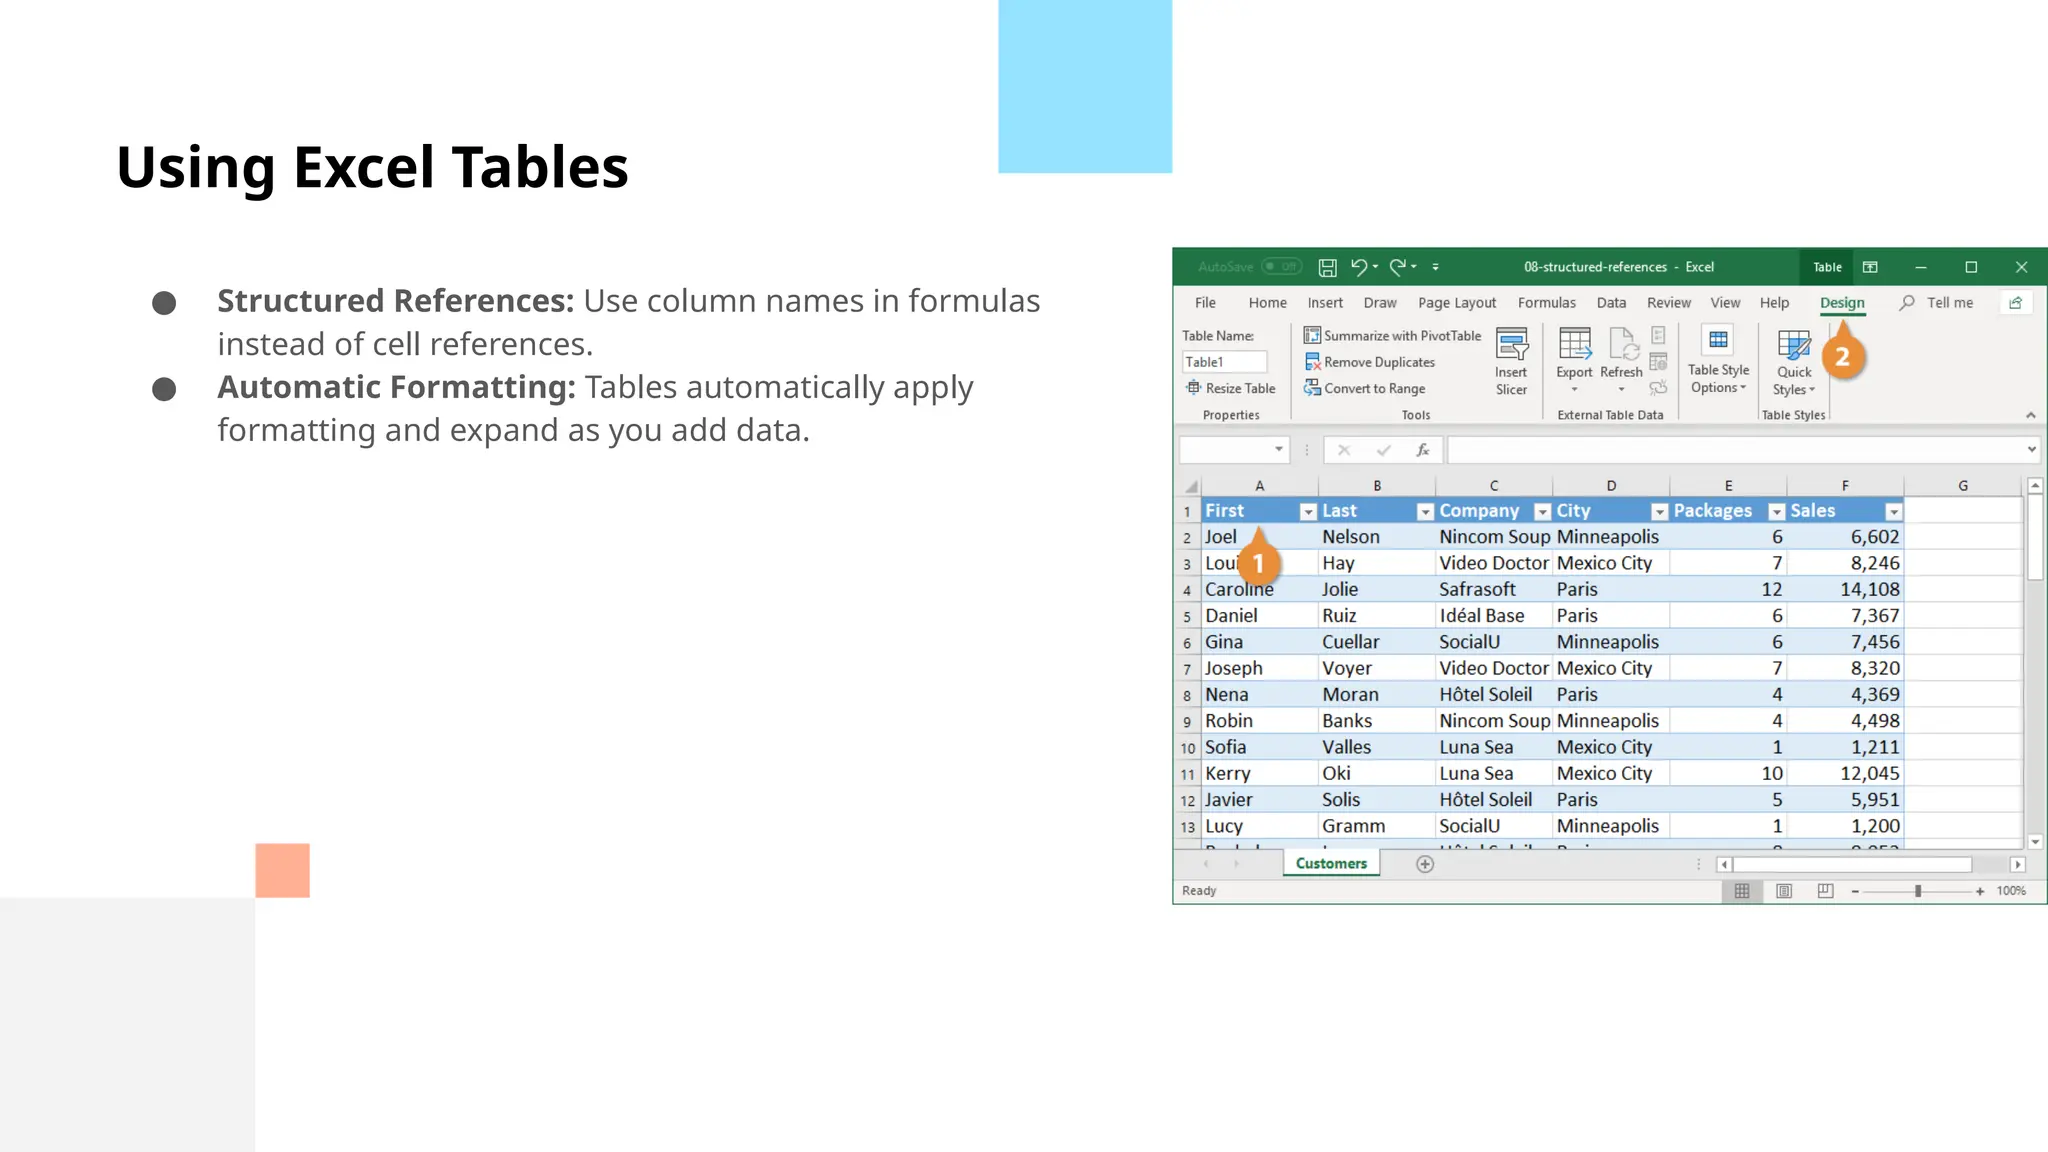Add a new sheet with plus icon
The width and height of the screenshot is (2048, 1152).
[1425, 864]
